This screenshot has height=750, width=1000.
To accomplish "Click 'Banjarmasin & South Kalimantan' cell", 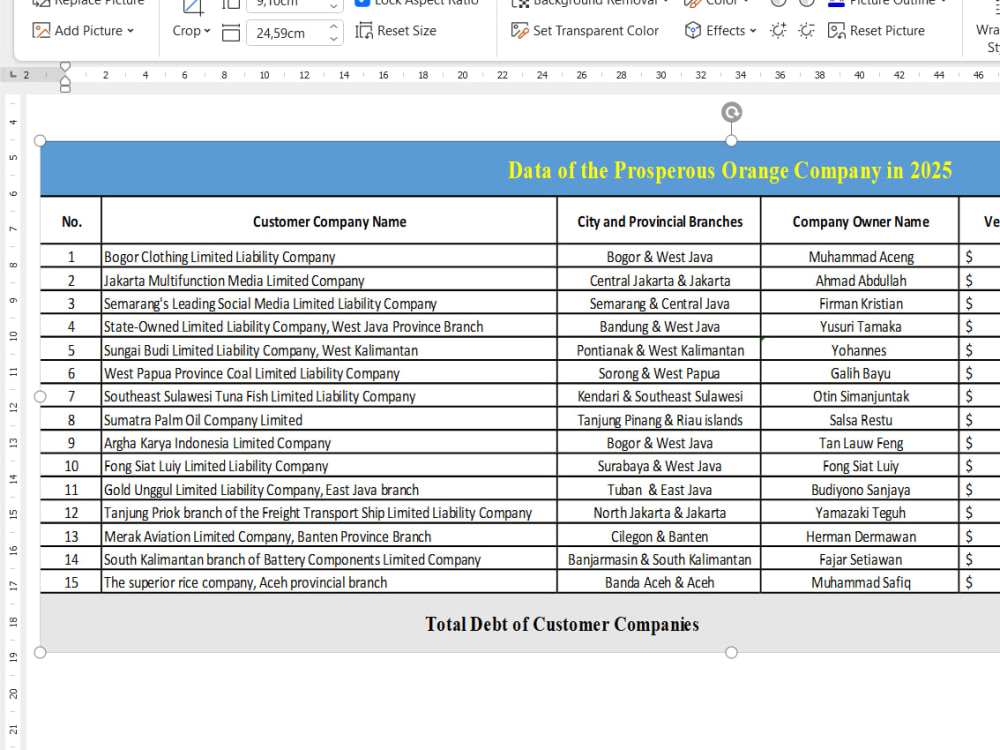I will click(x=659, y=559).
